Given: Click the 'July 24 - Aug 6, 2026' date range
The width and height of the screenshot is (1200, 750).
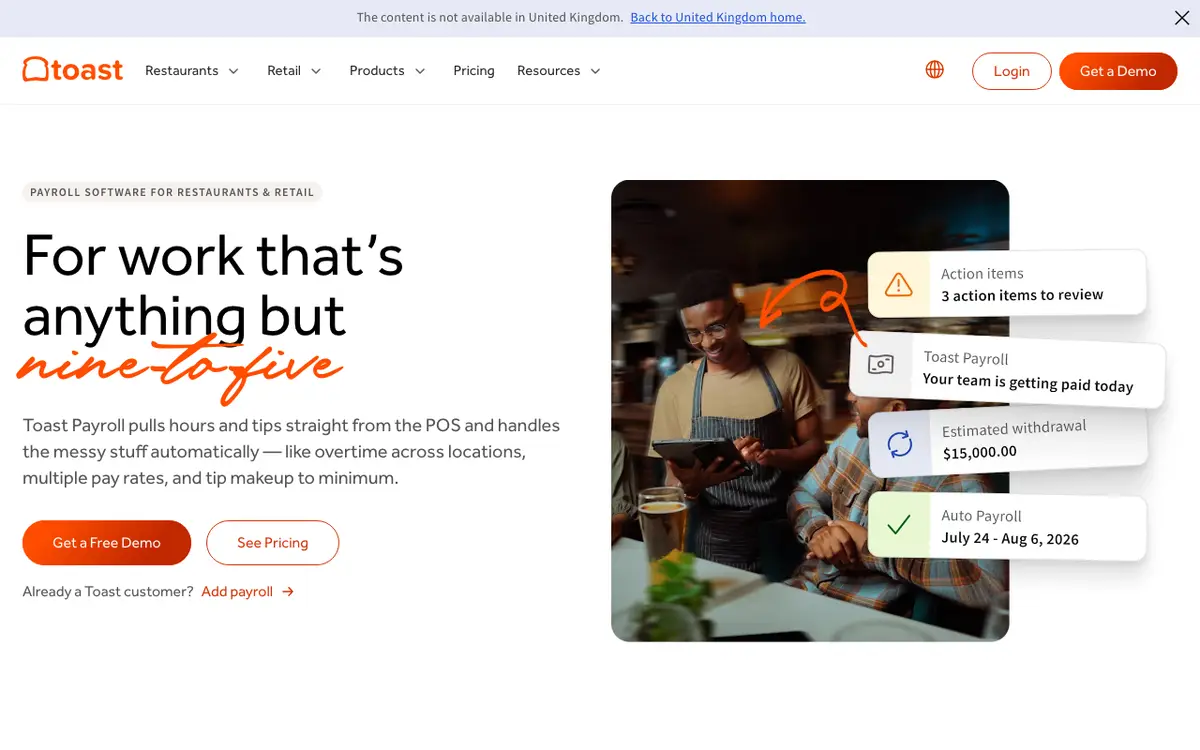Looking at the screenshot, I should click(1010, 539).
